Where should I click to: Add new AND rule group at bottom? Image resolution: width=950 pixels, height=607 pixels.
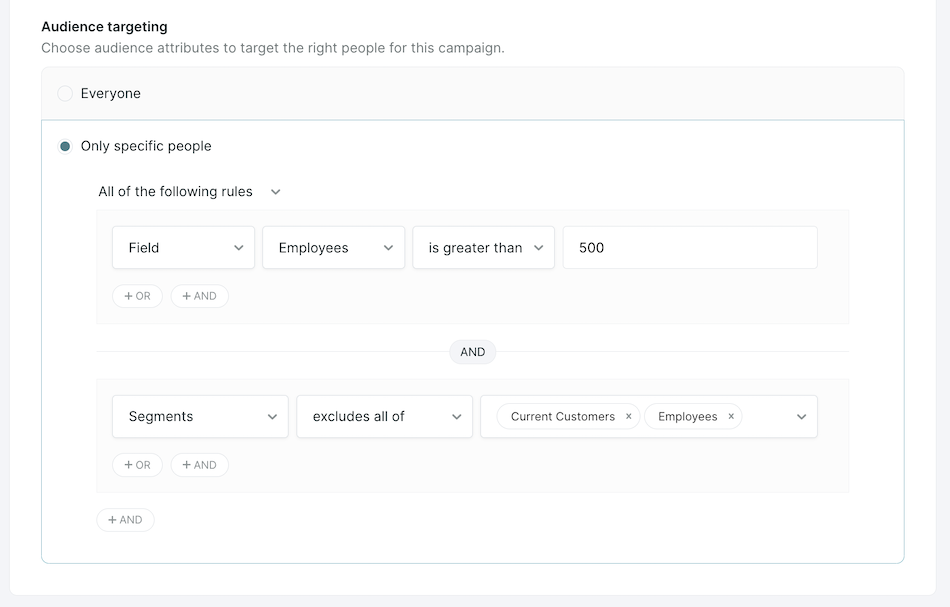pos(125,520)
